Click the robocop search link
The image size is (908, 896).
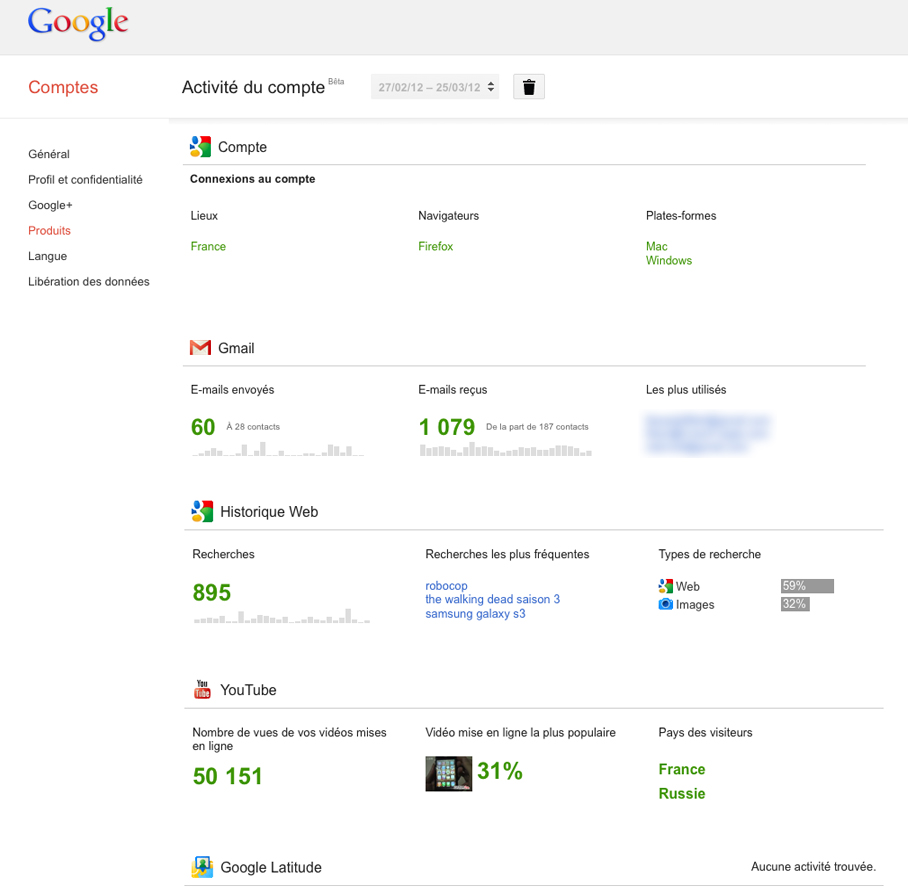[446, 586]
